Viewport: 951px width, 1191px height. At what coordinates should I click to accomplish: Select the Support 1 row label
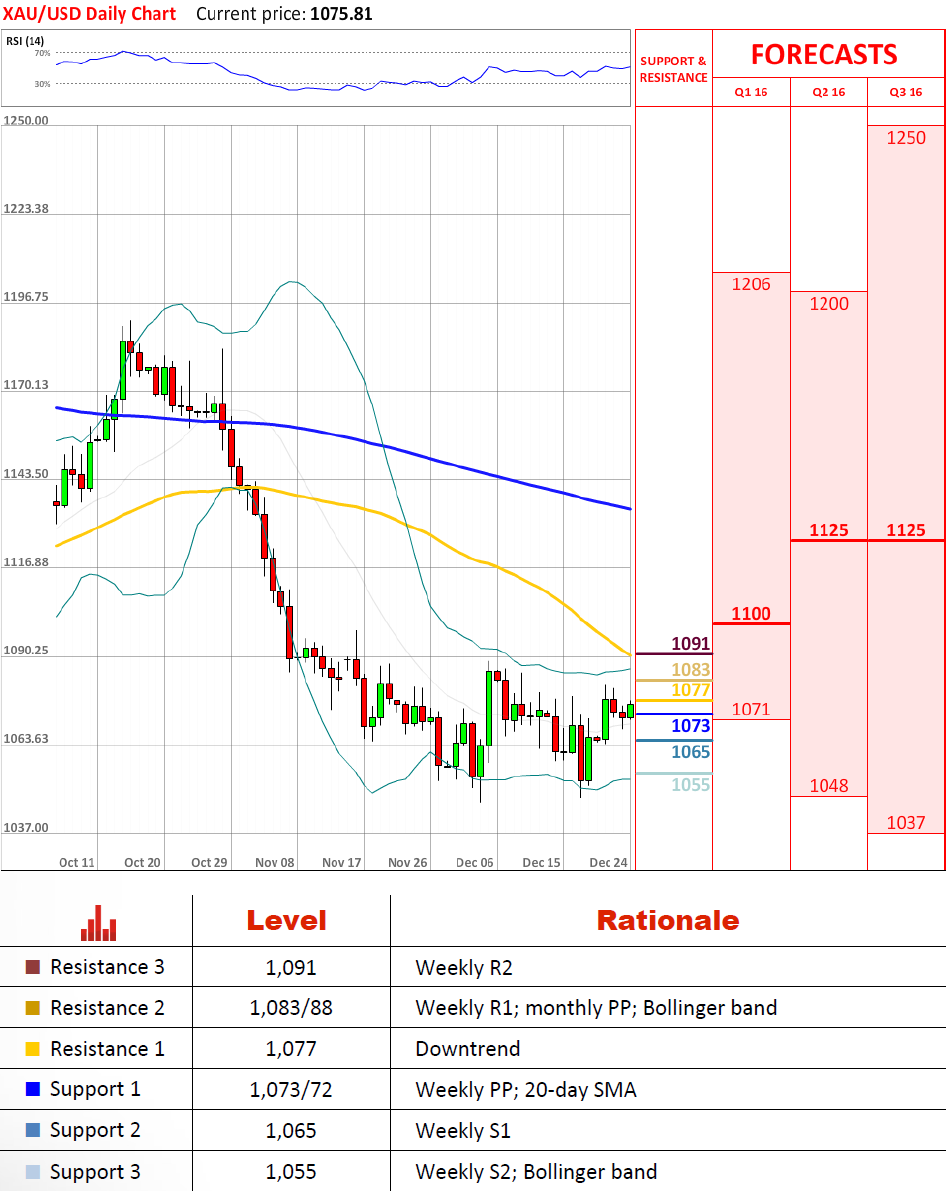[x=95, y=1090]
